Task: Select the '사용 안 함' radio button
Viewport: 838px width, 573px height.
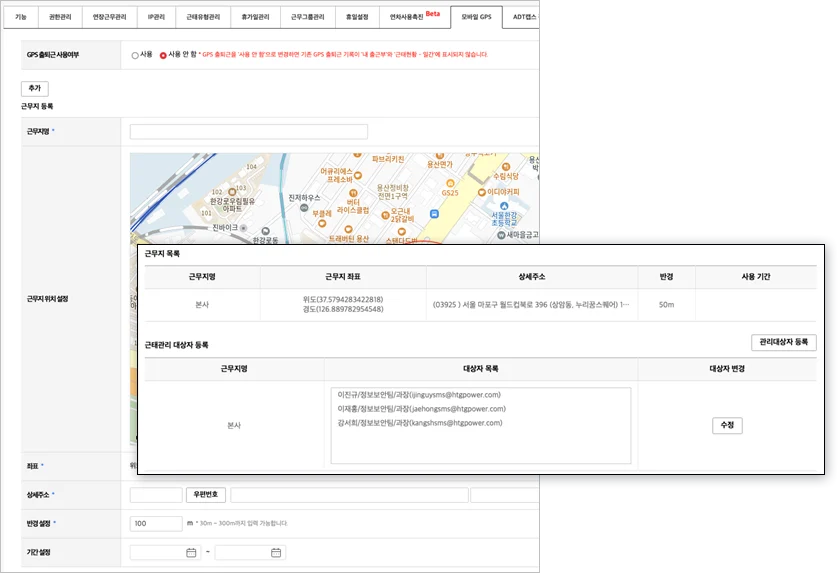Action: coord(163,55)
